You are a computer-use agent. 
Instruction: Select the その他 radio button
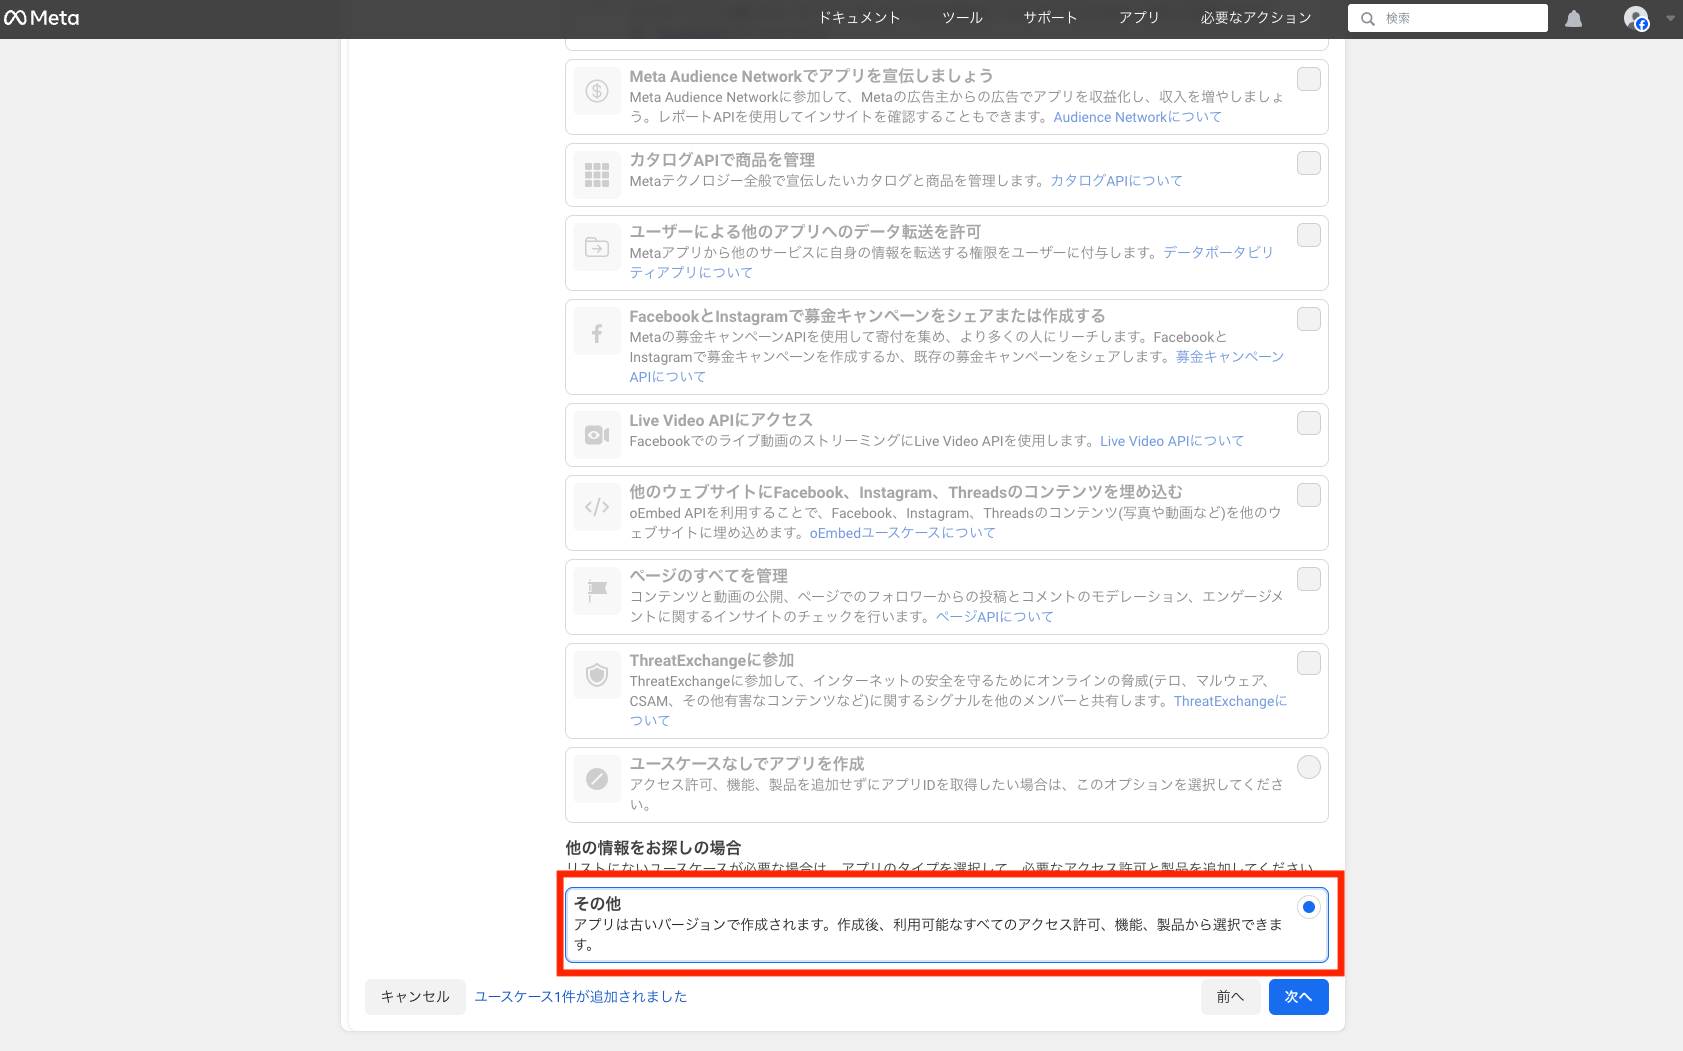coord(1309,907)
